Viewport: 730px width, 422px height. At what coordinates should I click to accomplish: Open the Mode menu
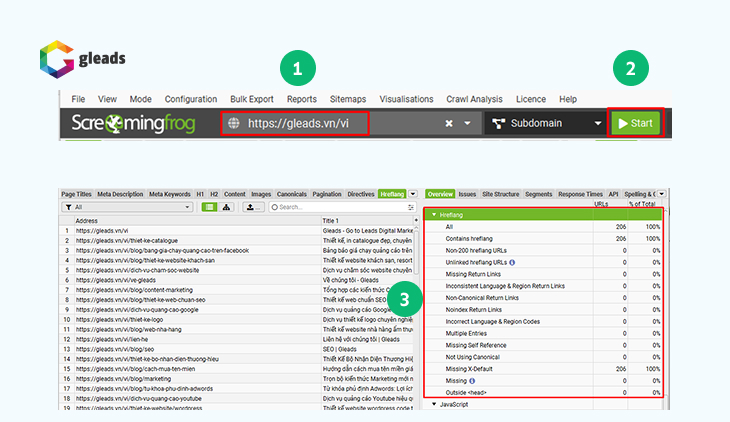tap(141, 99)
